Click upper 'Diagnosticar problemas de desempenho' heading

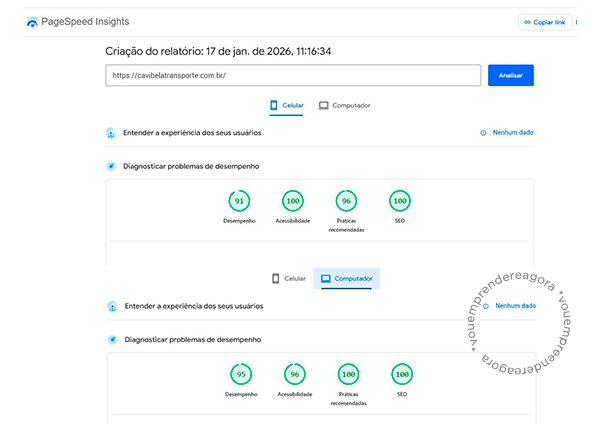coord(191,166)
